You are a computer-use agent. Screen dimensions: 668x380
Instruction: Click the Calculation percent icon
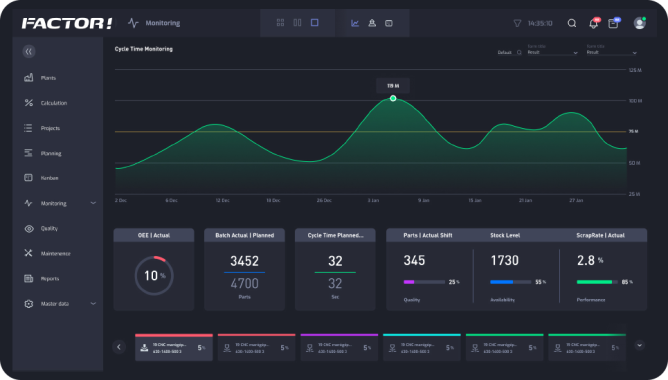pyautogui.click(x=29, y=103)
